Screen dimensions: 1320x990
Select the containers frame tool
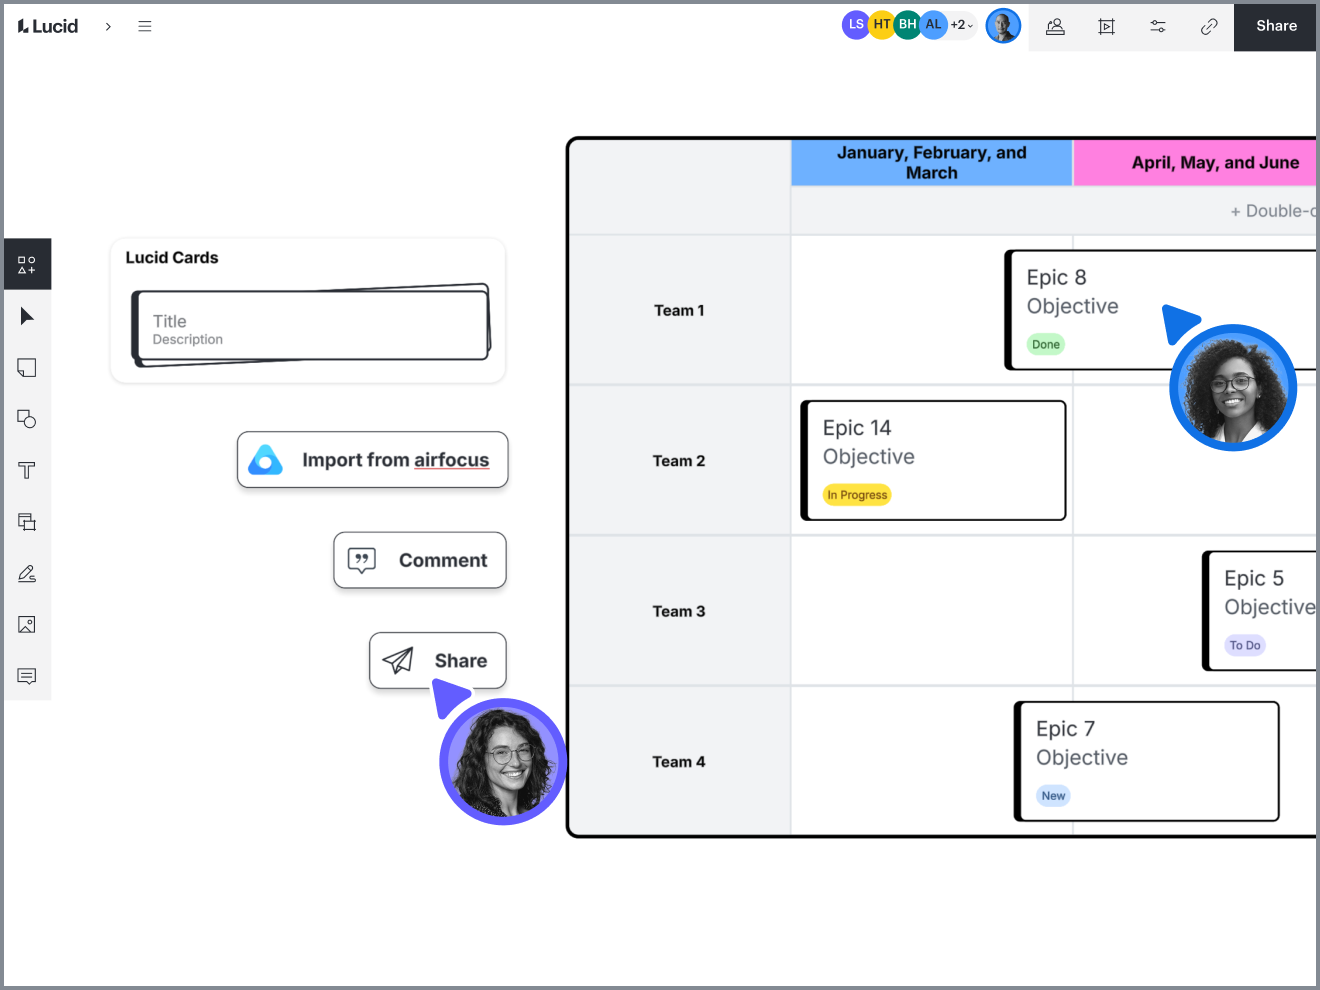(x=27, y=522)
